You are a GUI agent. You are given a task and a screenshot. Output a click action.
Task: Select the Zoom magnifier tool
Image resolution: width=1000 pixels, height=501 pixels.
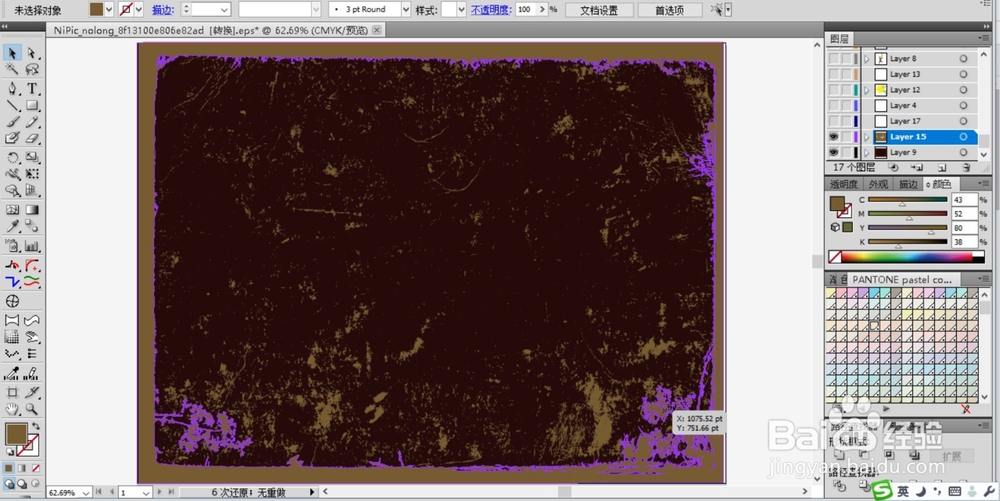[x=32, y=409]
